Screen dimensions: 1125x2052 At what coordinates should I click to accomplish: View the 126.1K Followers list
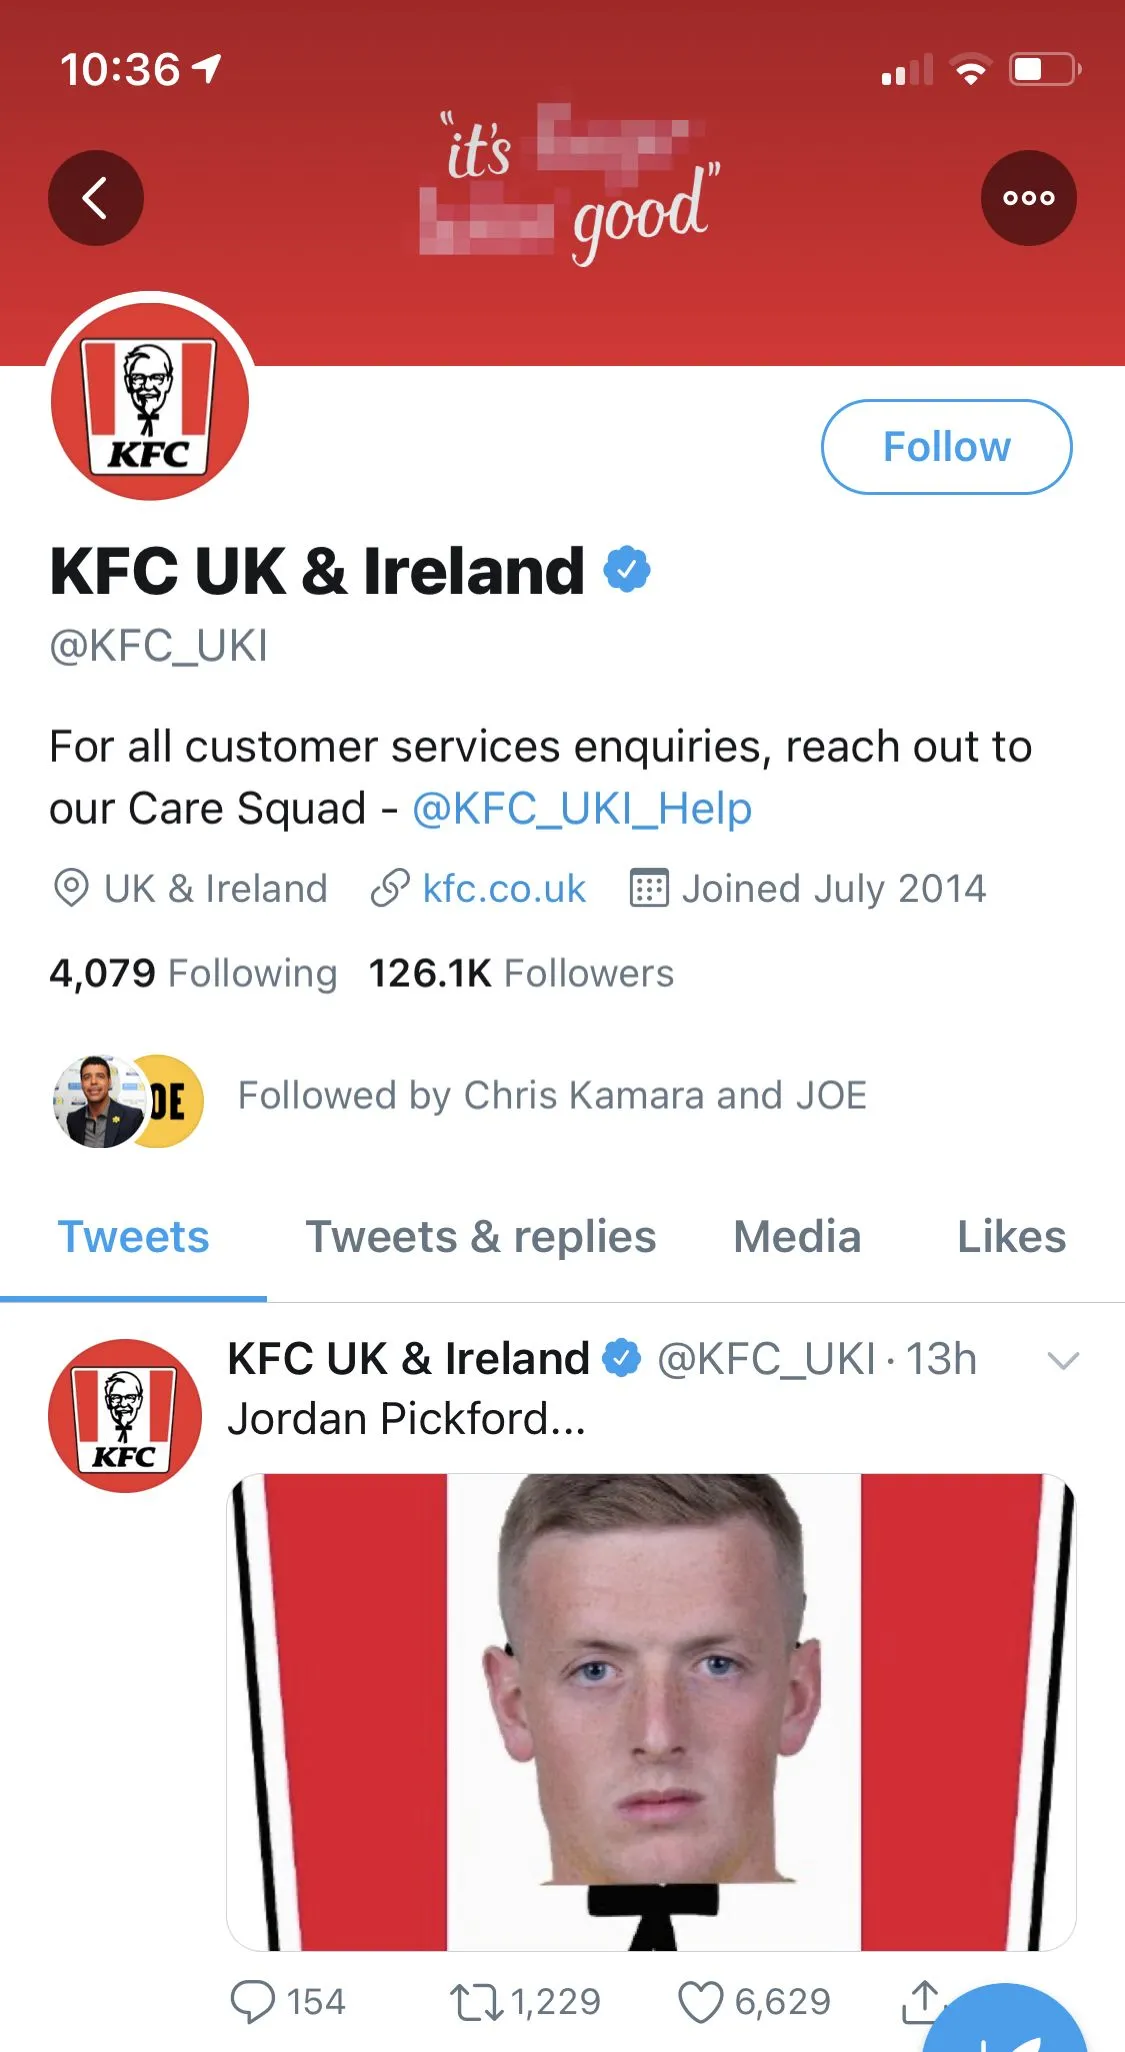click(521, 973)
